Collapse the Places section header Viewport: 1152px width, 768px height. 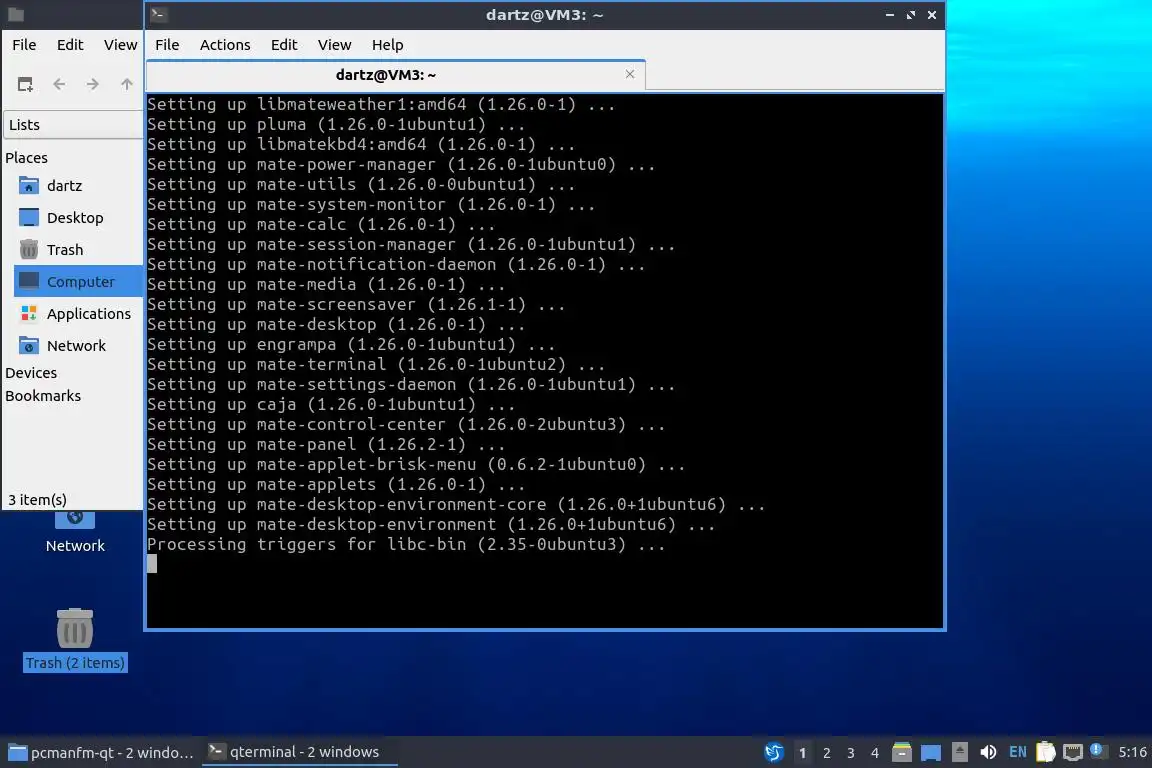click(x=26, y=157)
